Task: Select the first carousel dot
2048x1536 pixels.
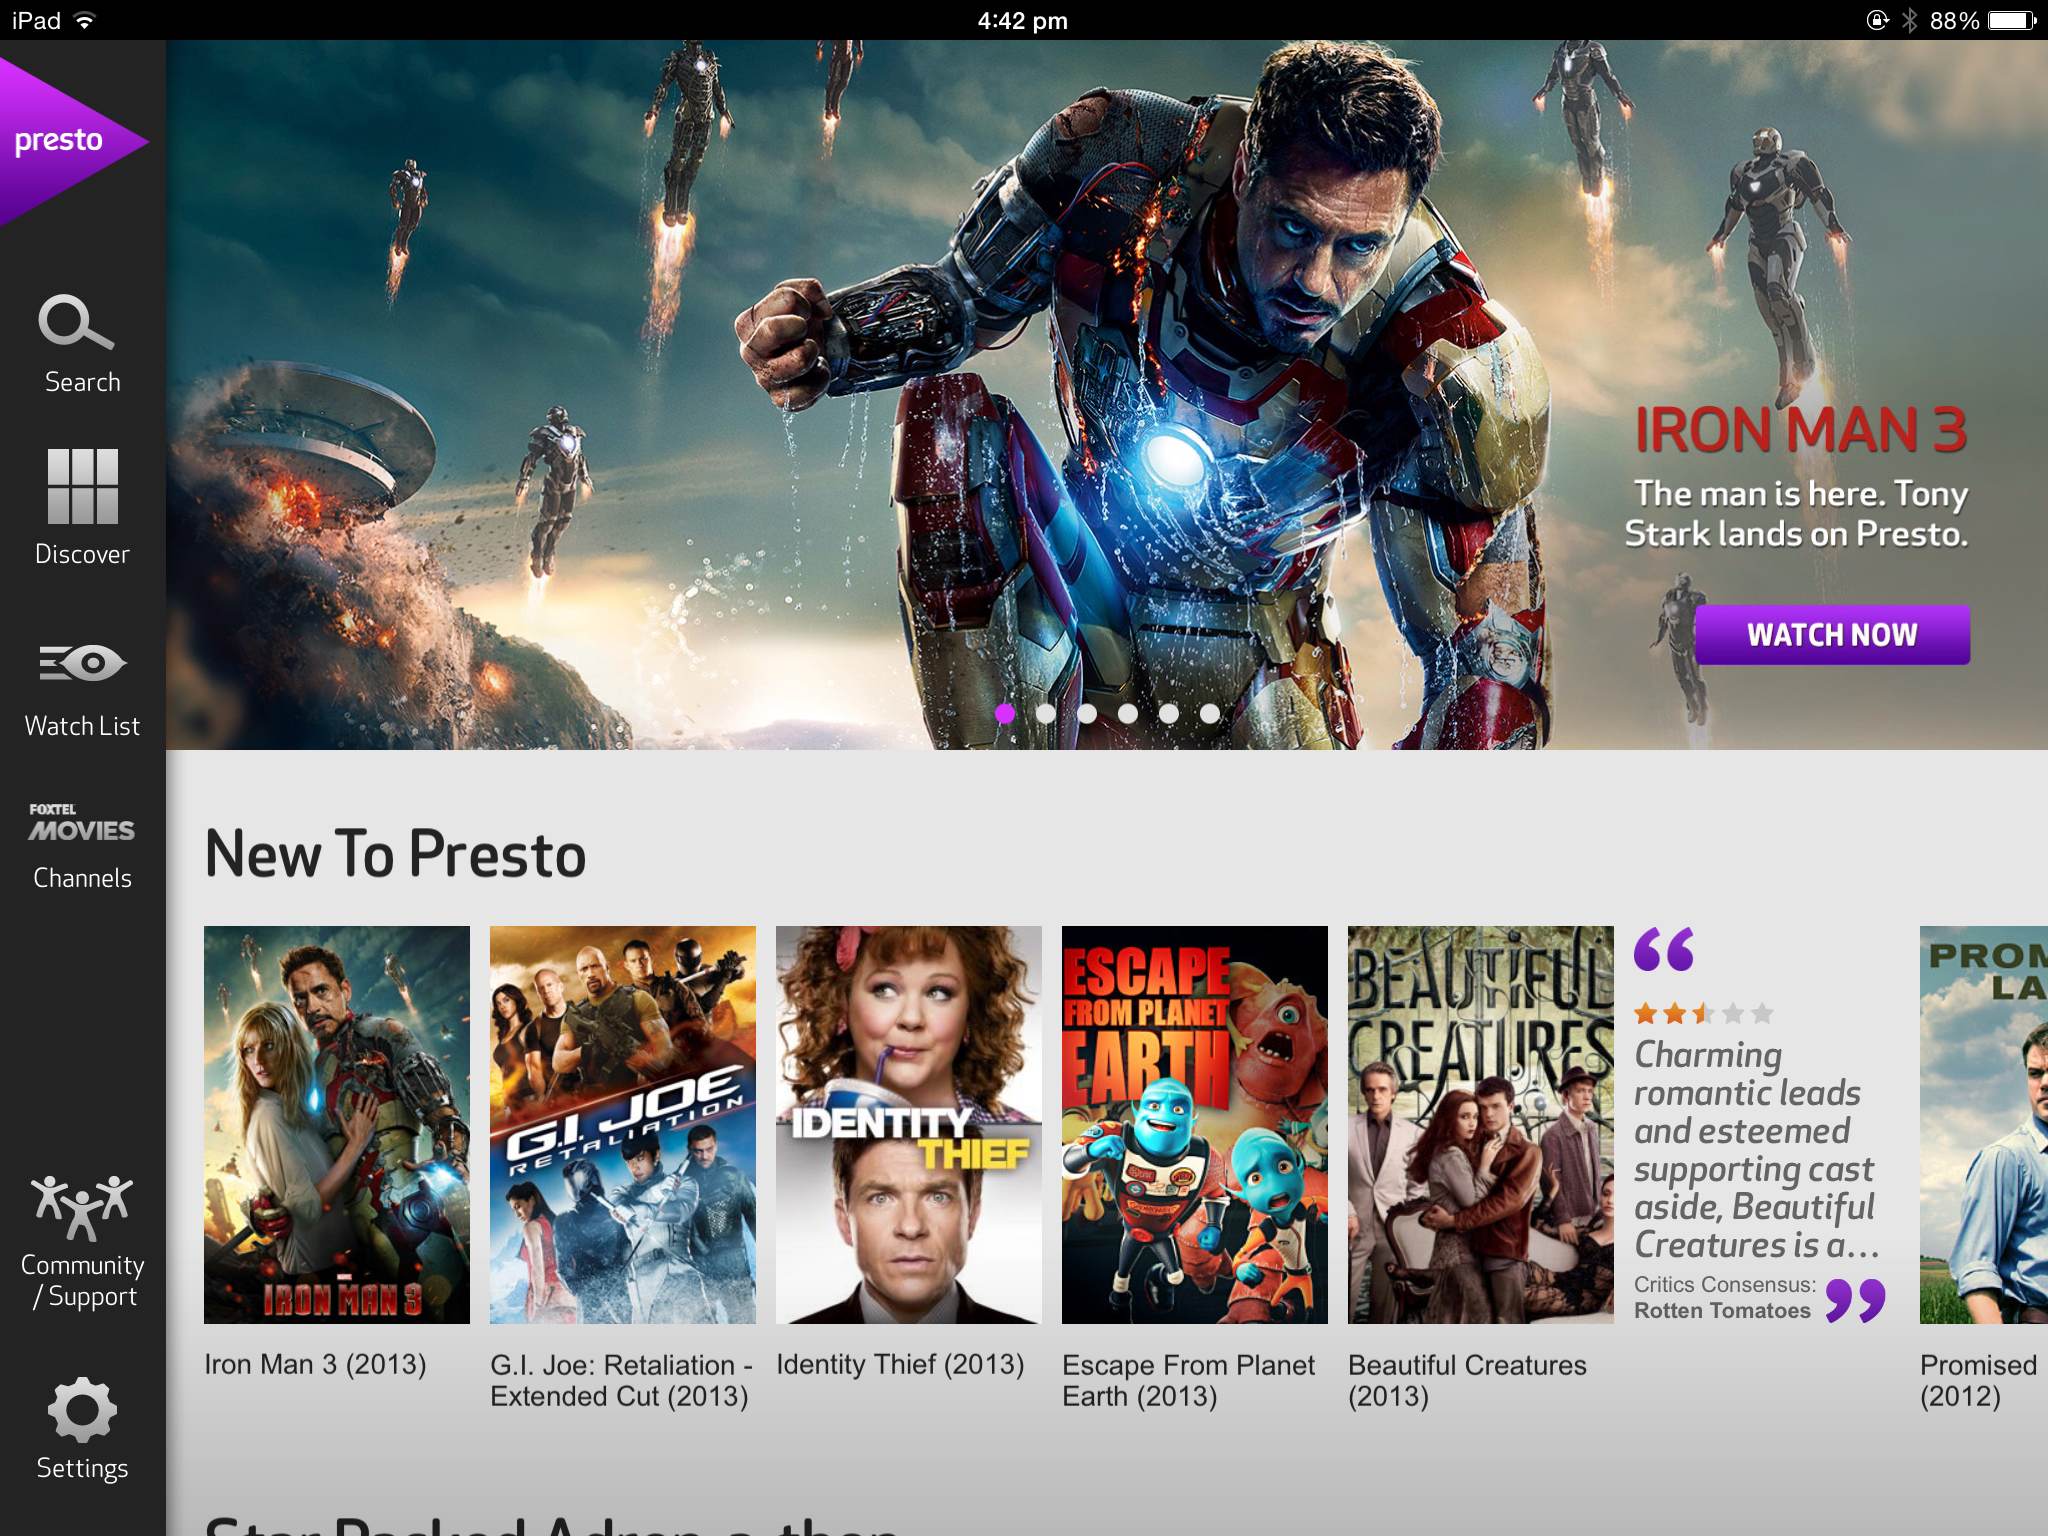Action: (1005, 713)
